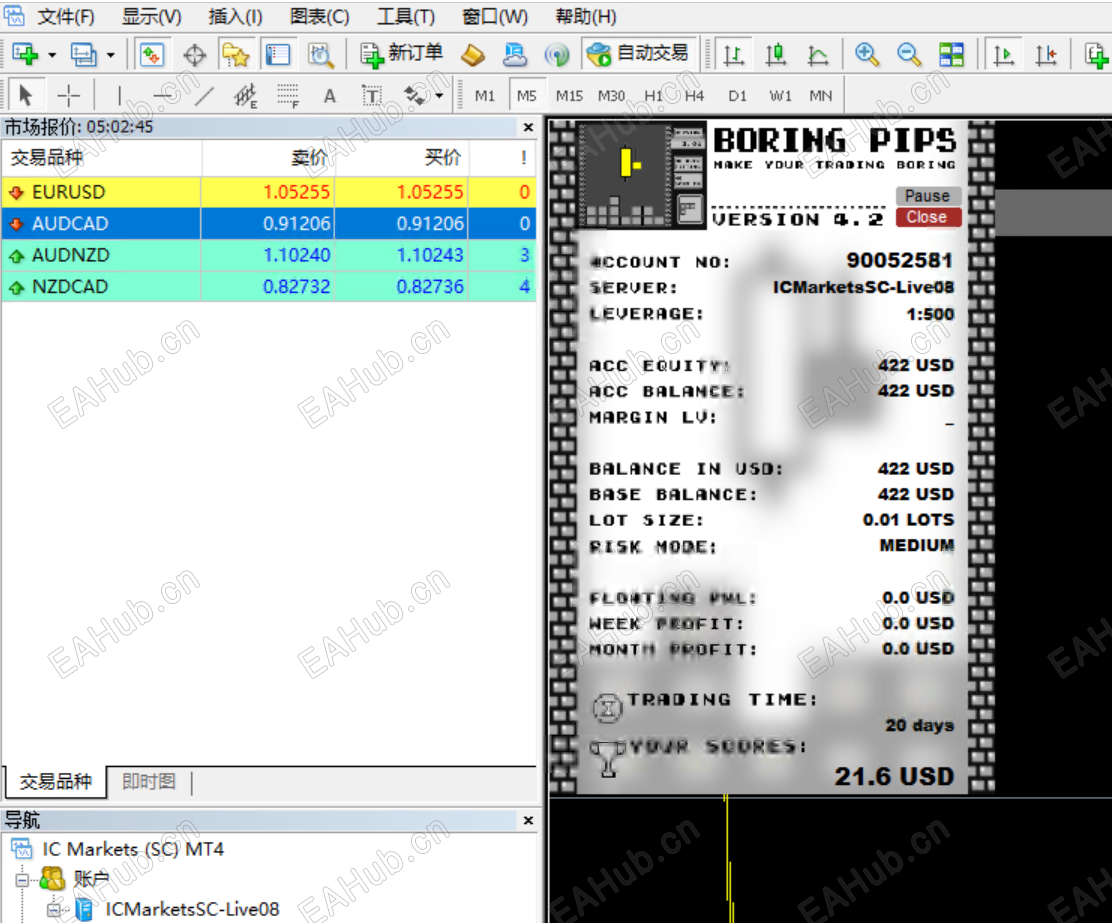Expand the arrows objects dropdown
This screenshot has width=1112, height=923.
[440, 96]
